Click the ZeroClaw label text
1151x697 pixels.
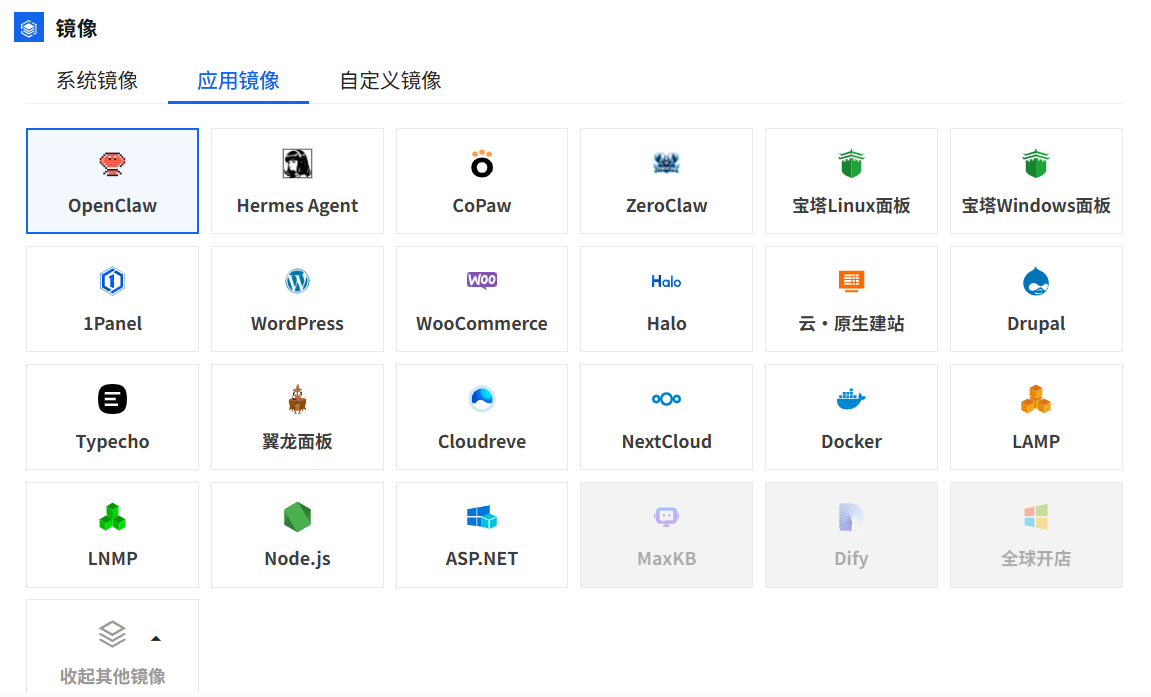click(x=667, y=205)
